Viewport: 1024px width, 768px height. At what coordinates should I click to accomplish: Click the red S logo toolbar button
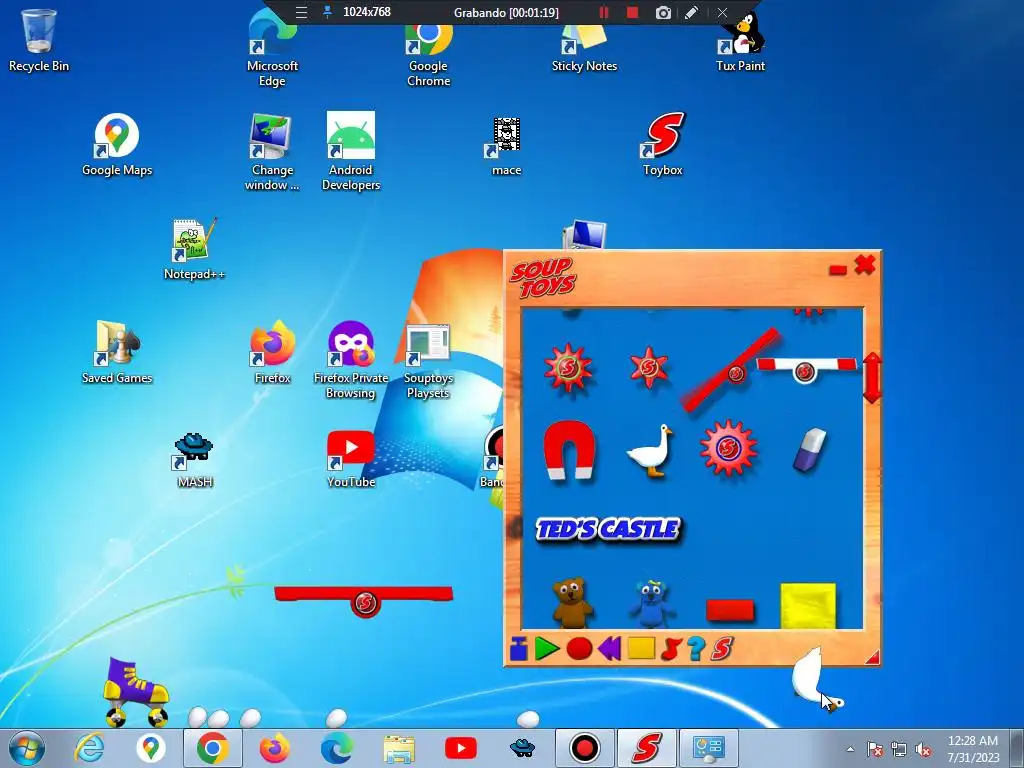click(722, 648)
